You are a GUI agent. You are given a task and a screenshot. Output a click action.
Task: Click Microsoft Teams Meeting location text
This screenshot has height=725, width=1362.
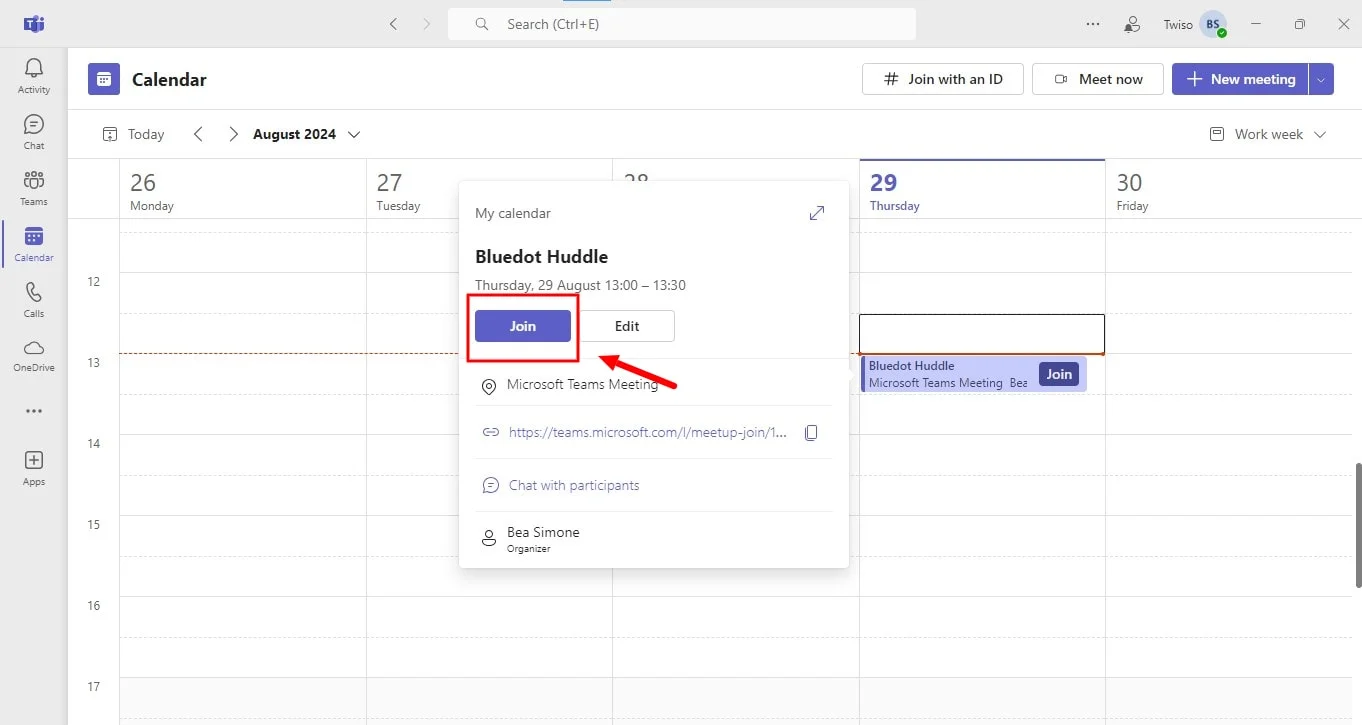[582, 384]
